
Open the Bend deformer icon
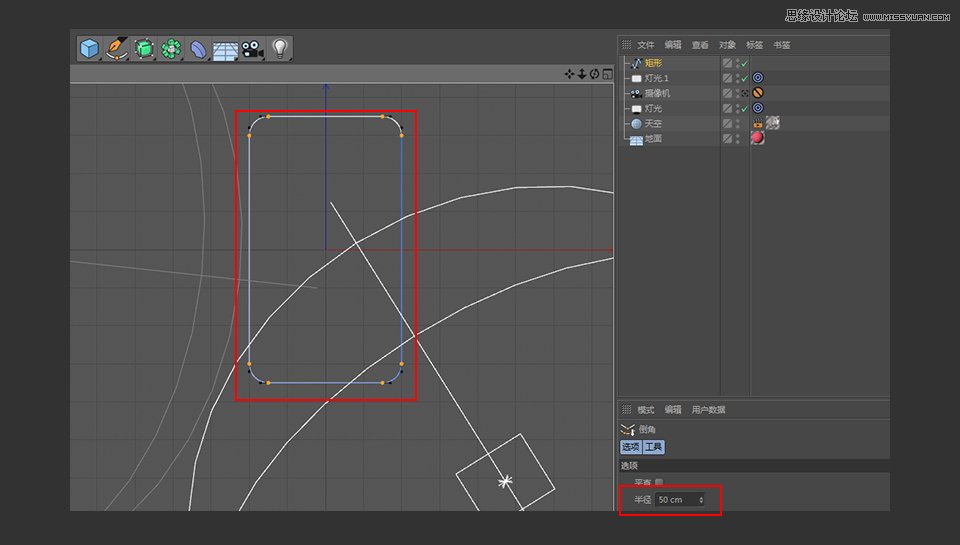[198, 49]
